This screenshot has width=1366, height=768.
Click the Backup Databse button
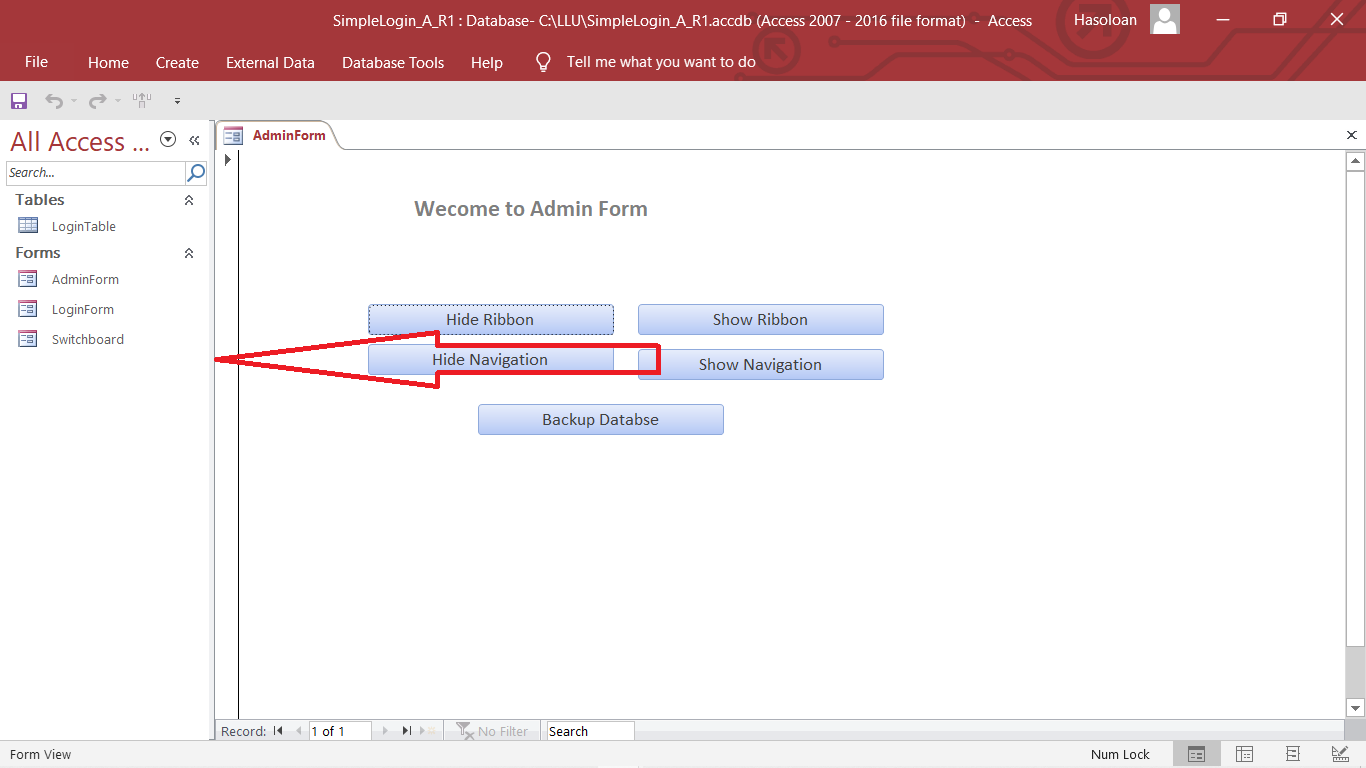point(600,419)
